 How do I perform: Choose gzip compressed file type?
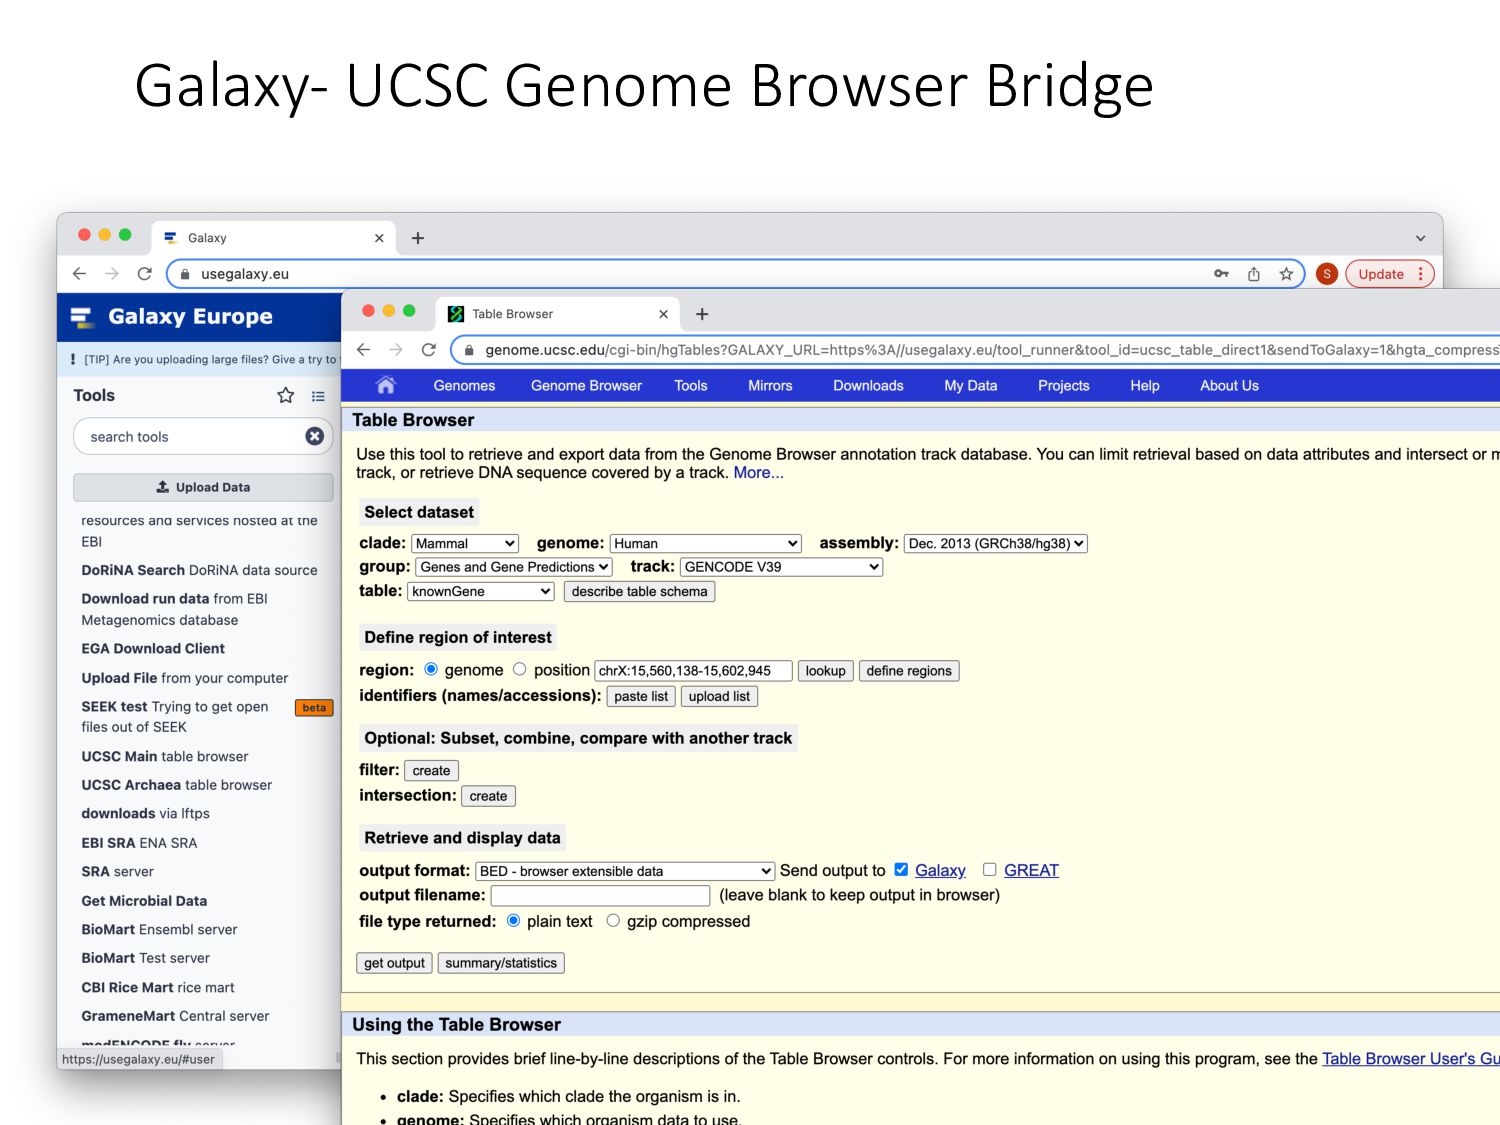613,921
